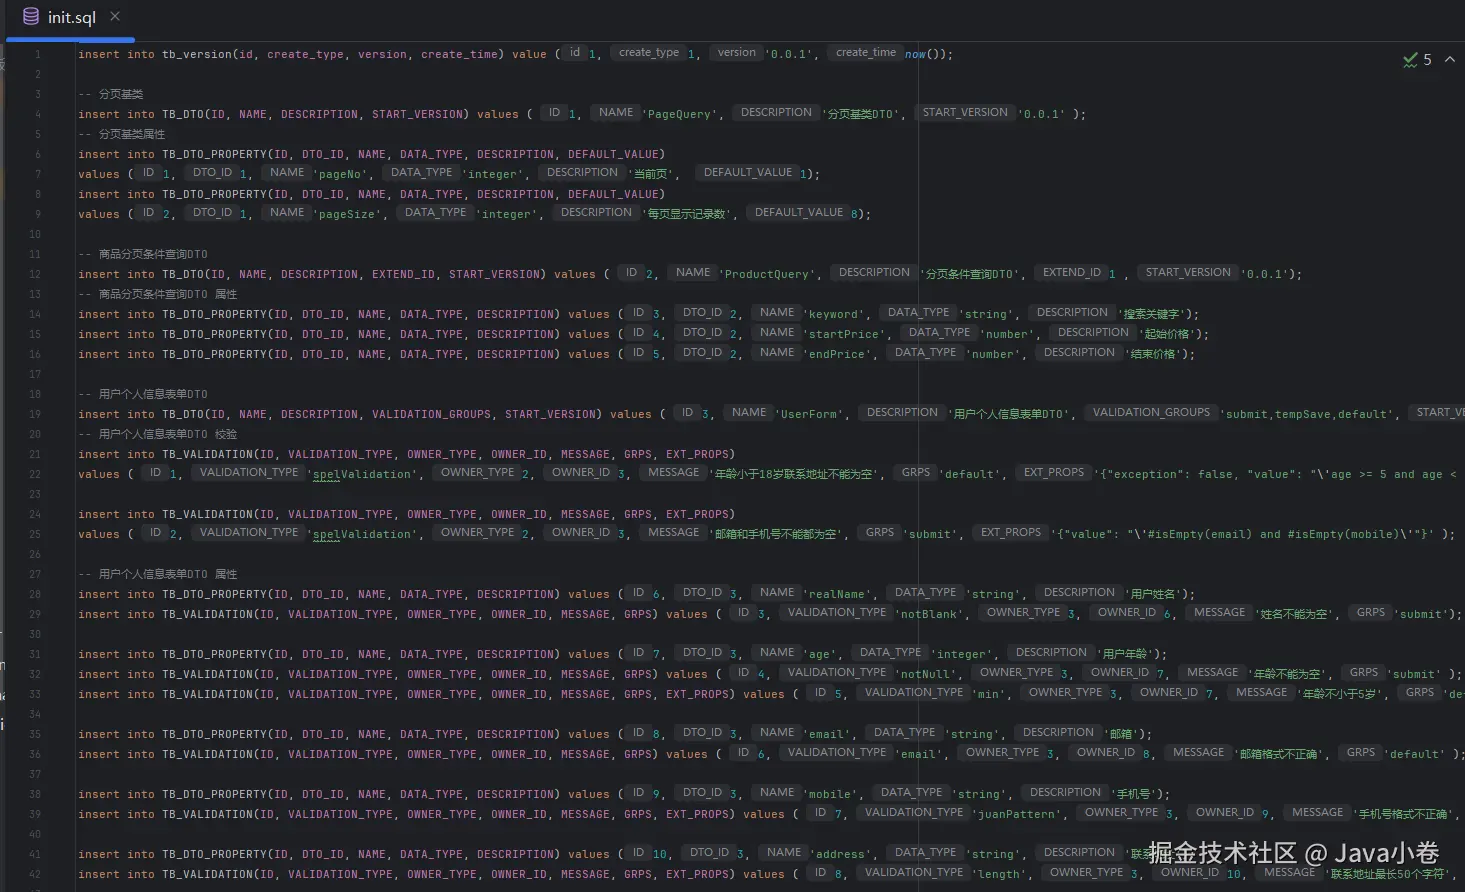Close the init.sql tab

pyautogui.click(x=115, y=16)
